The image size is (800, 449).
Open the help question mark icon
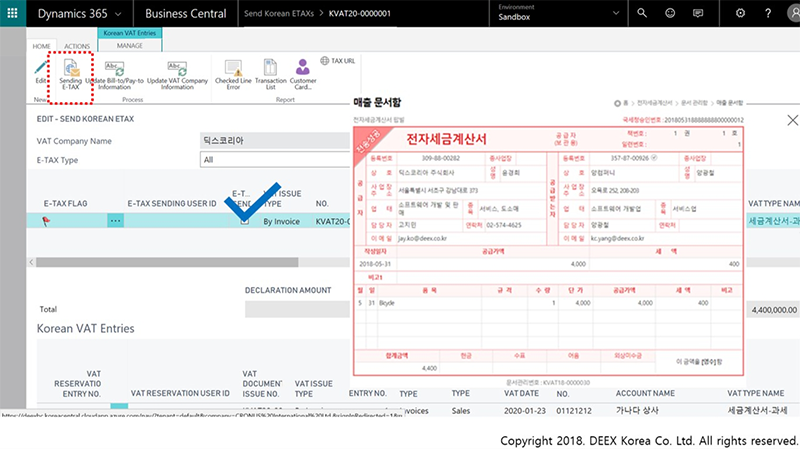coord(768,13)
